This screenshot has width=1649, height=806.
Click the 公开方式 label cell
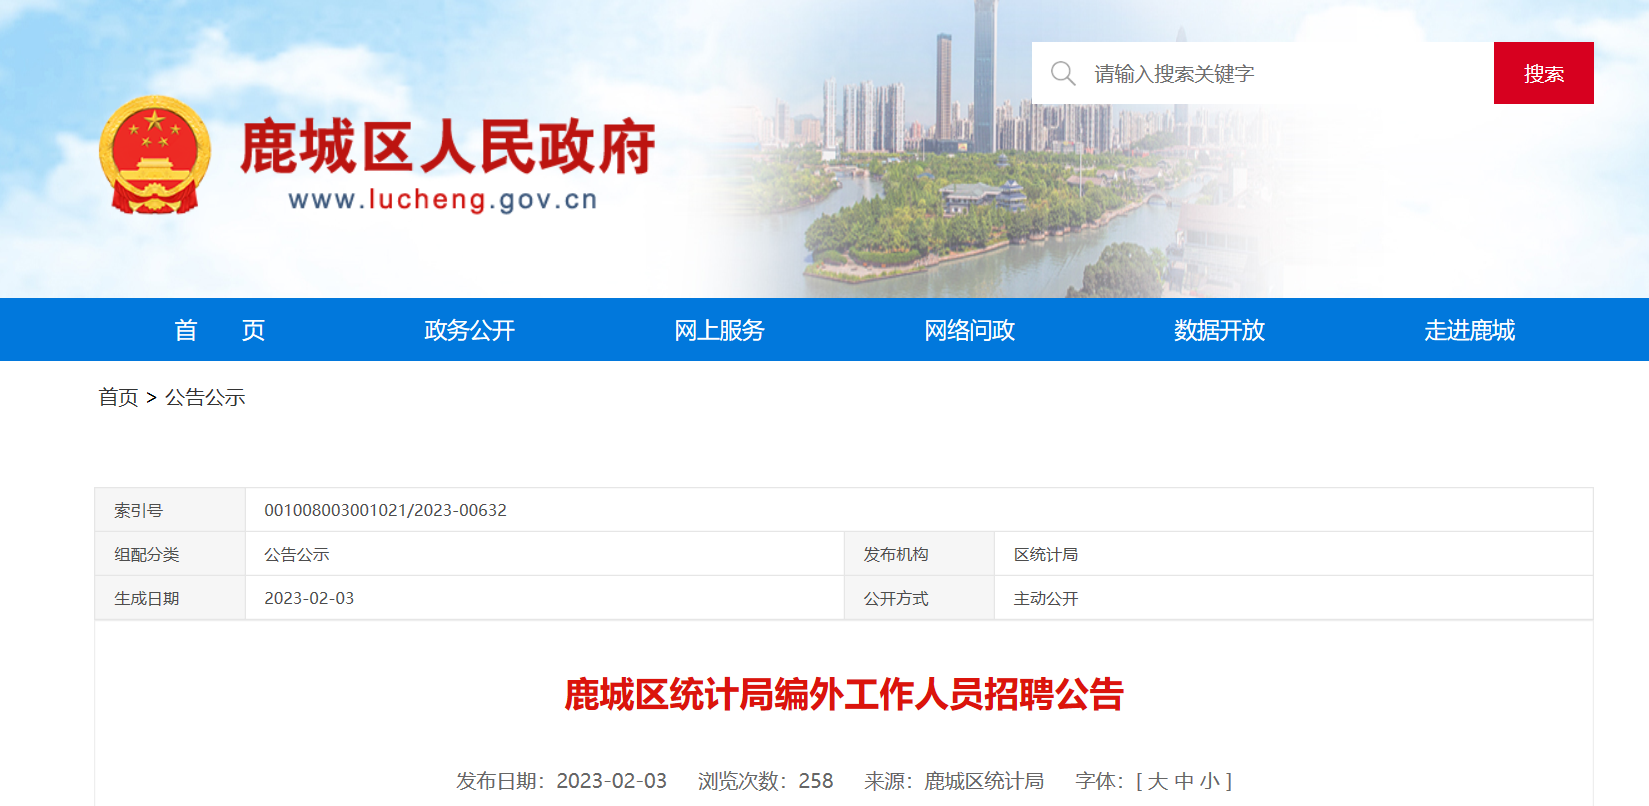point(919,598)
